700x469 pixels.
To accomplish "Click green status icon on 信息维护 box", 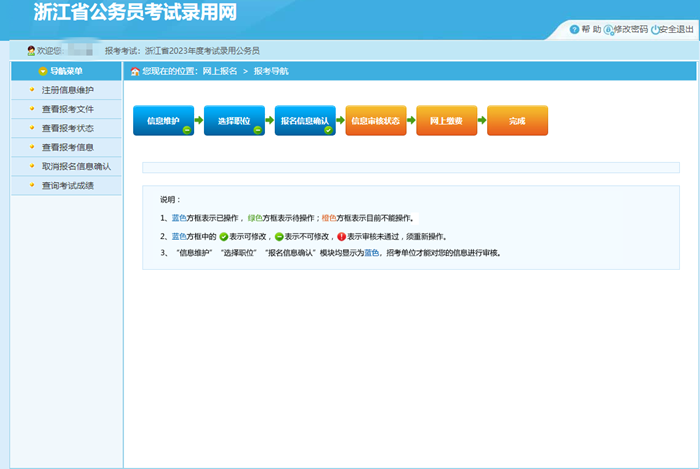I will coord(186,130).
